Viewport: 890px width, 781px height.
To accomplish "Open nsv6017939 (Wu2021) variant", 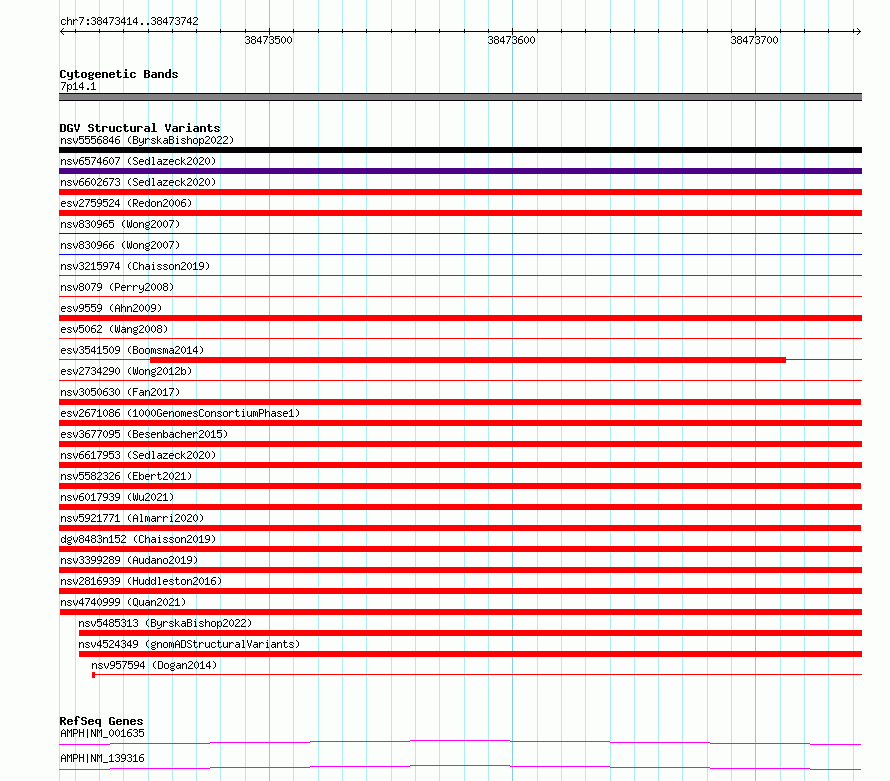I will tap(117, 497).
